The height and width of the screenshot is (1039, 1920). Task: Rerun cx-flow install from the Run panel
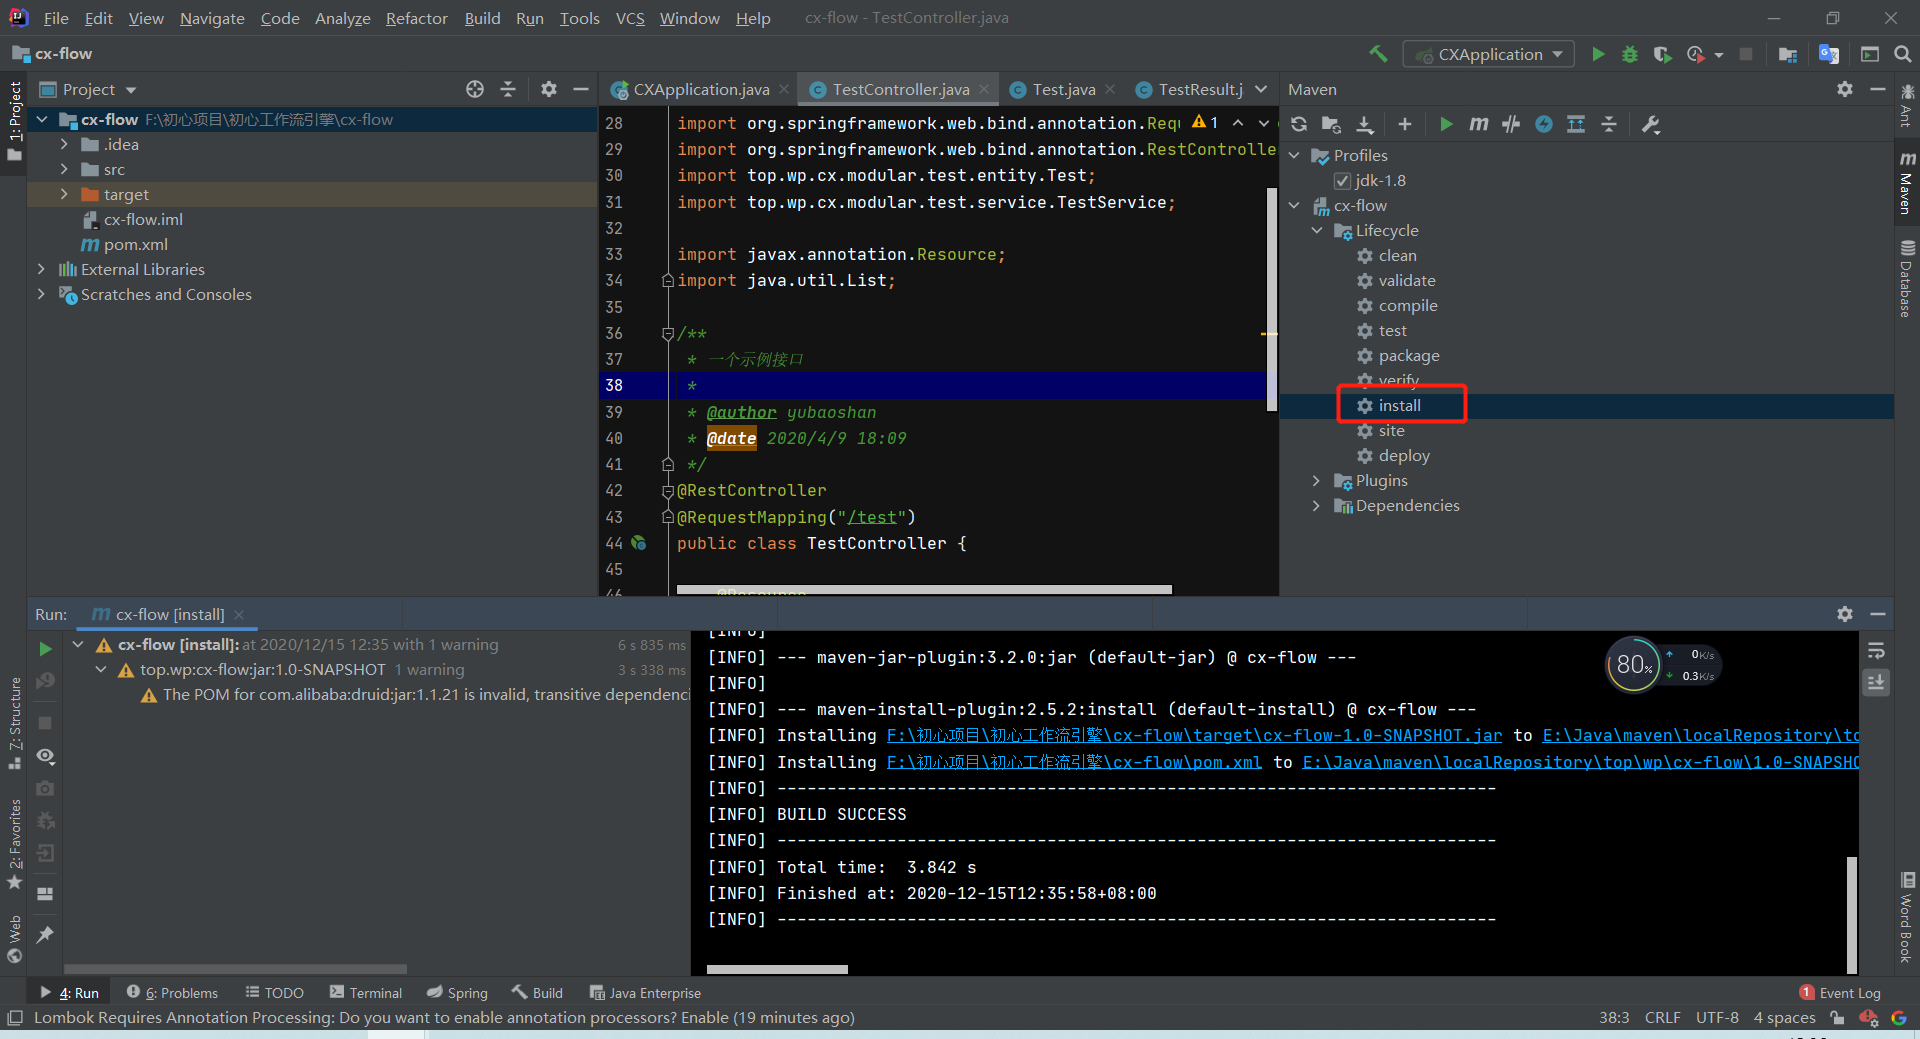tap(45, 648)
